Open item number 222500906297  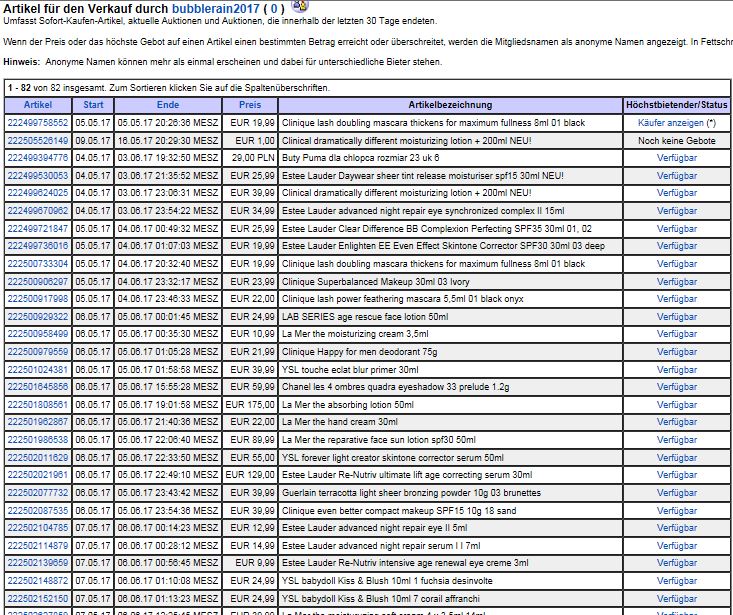(x=38, y=281)
